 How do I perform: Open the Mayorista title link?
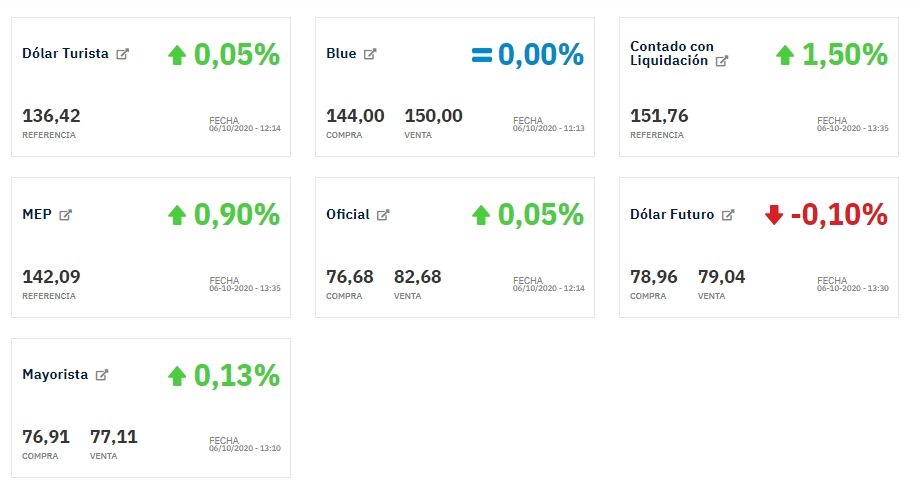pyautogui.click(x=55, y=375)
